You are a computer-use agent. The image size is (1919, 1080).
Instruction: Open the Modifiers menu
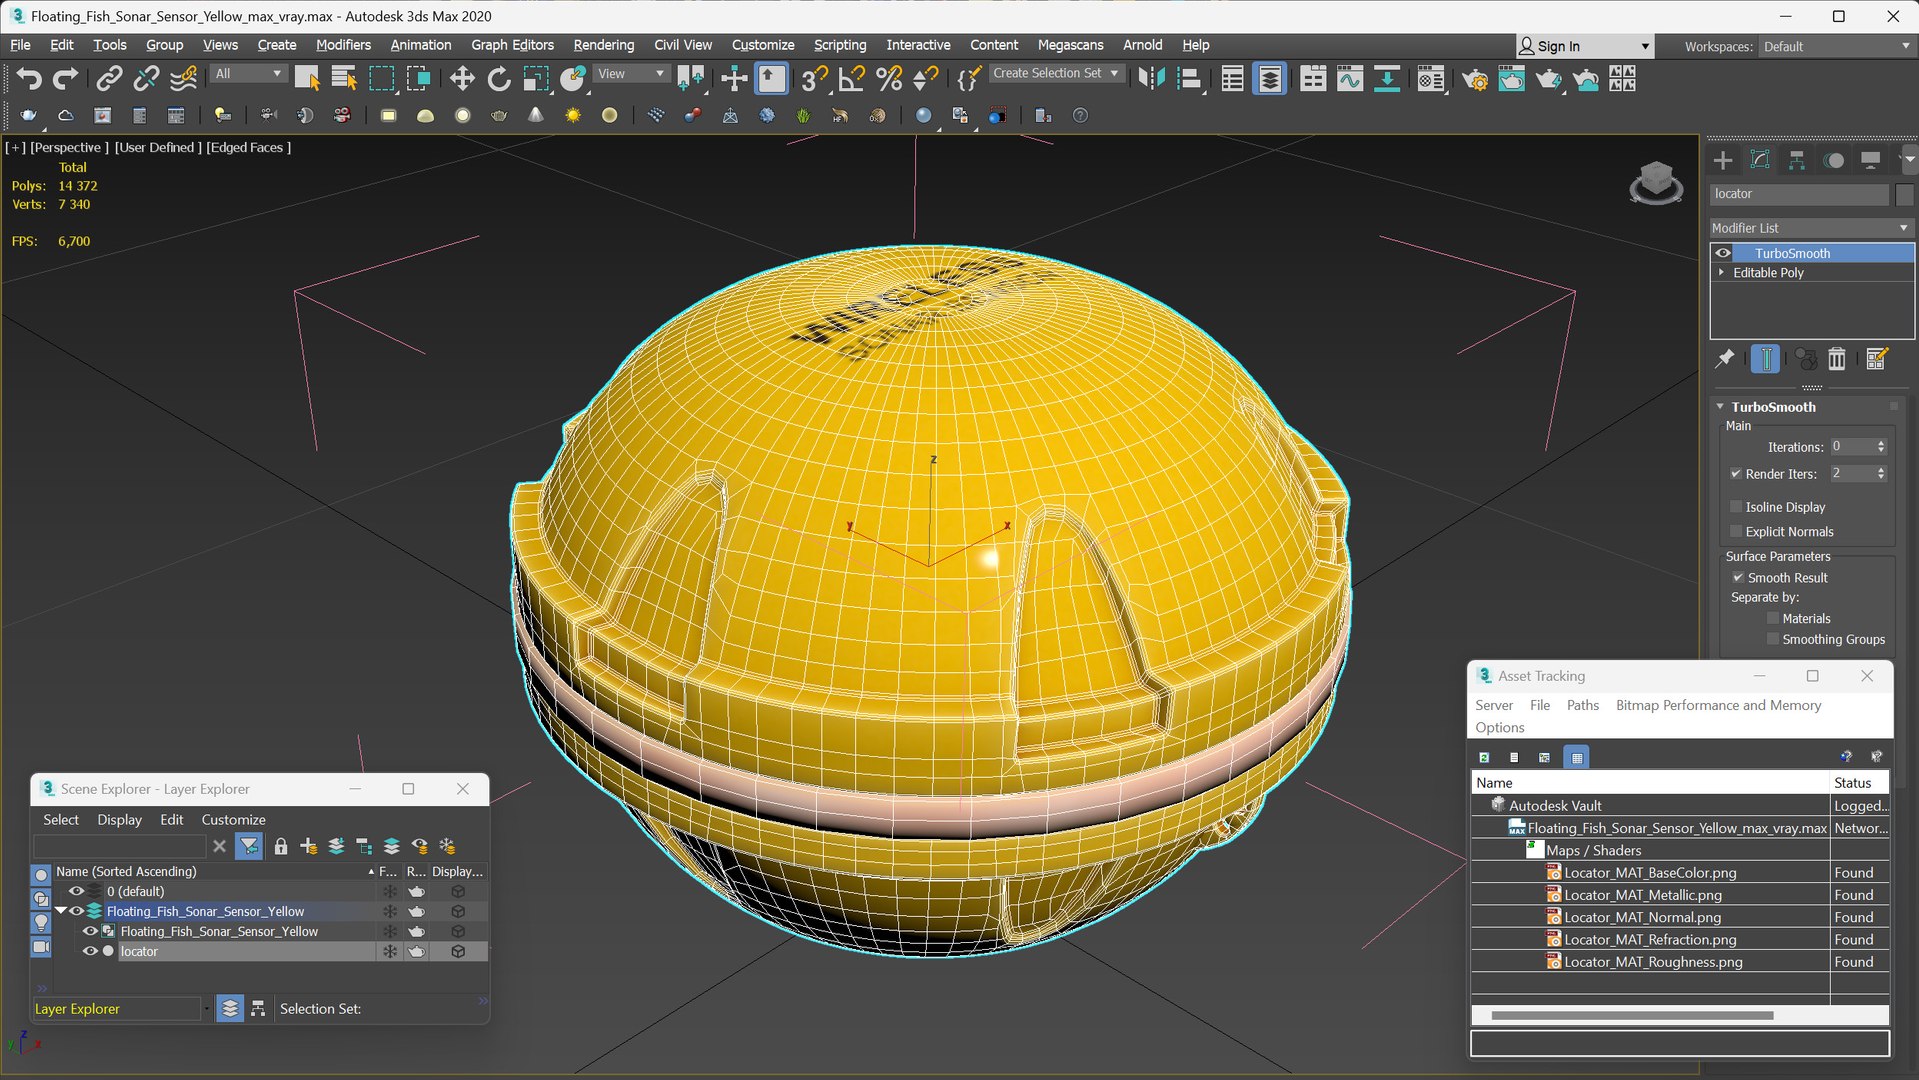coord(343,45)
